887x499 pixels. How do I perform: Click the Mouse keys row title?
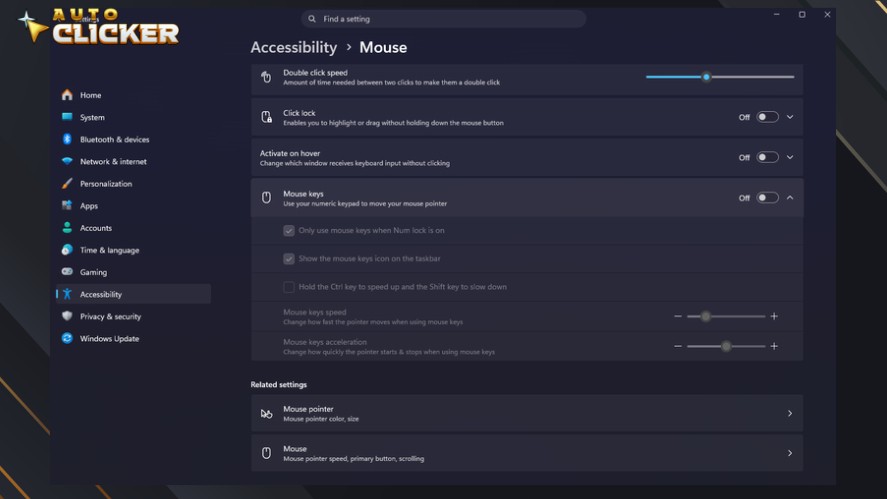(303, 193)
